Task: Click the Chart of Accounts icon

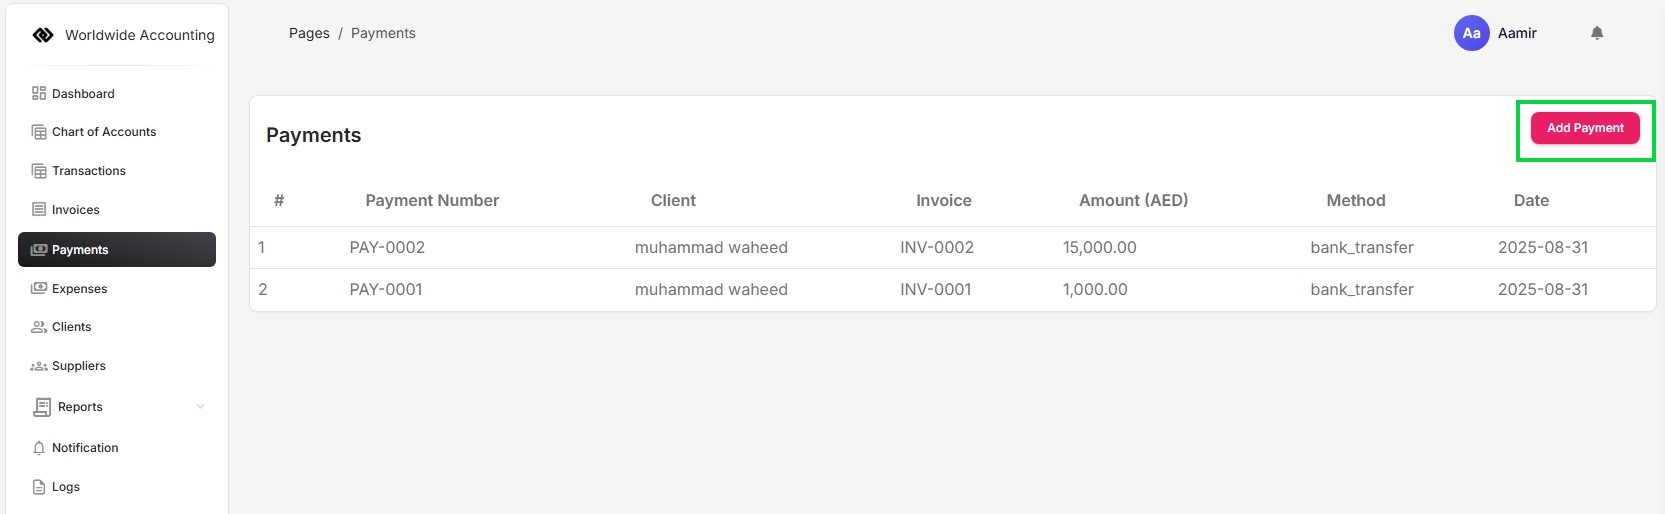Action: [x=39, y=132]
